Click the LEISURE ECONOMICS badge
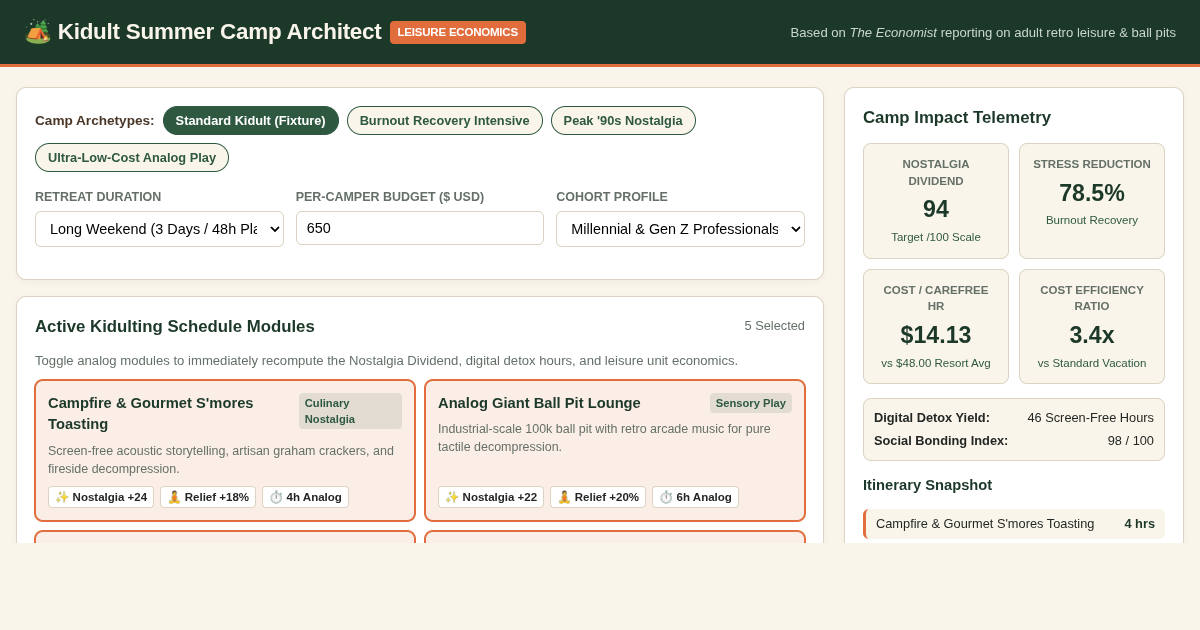The height and width of the screenshot is (630, 1200). 458,32
